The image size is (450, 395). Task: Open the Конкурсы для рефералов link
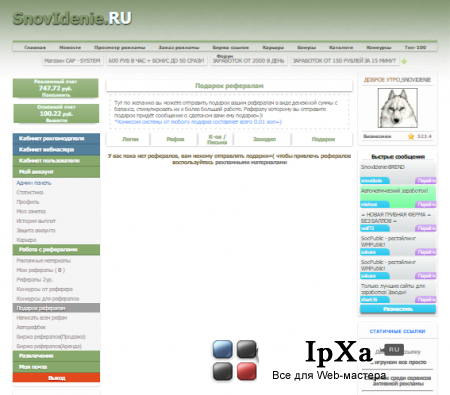[x=48, y=299]
